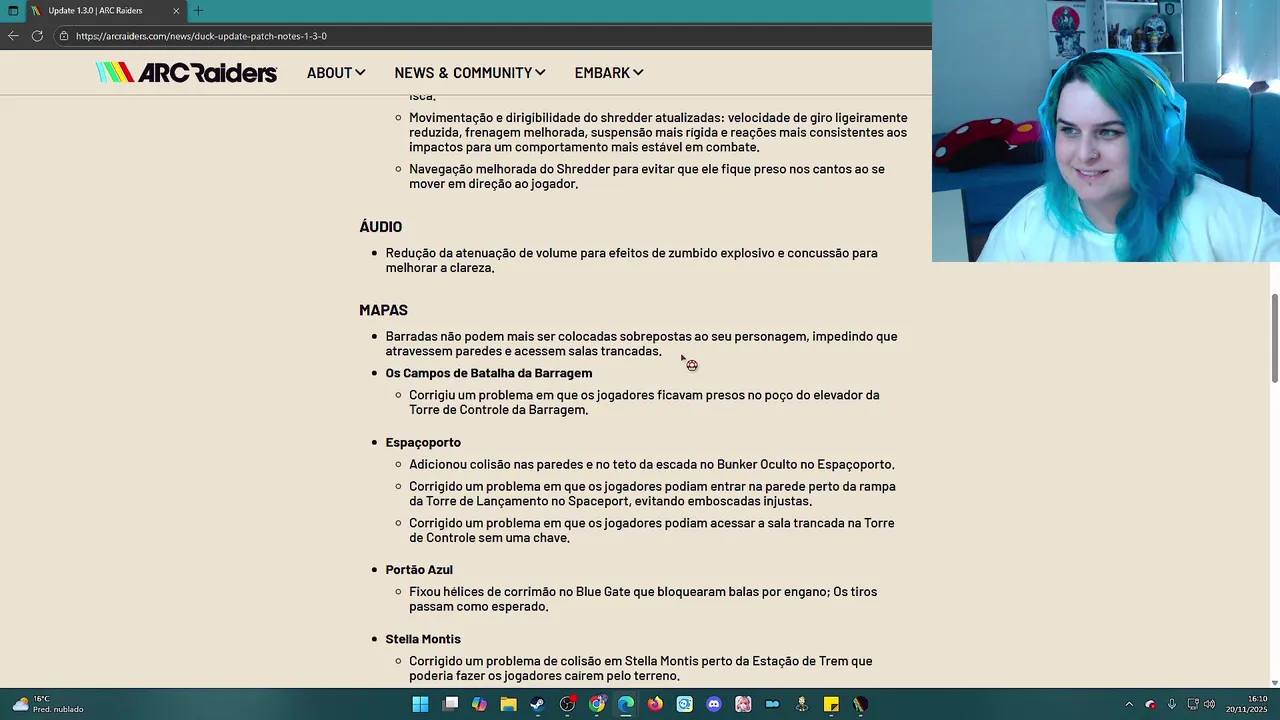Click the streamer webcam overlay
Viewport: 1280px width, 720px height.
pyautogui.click(x=1106, y=131)
